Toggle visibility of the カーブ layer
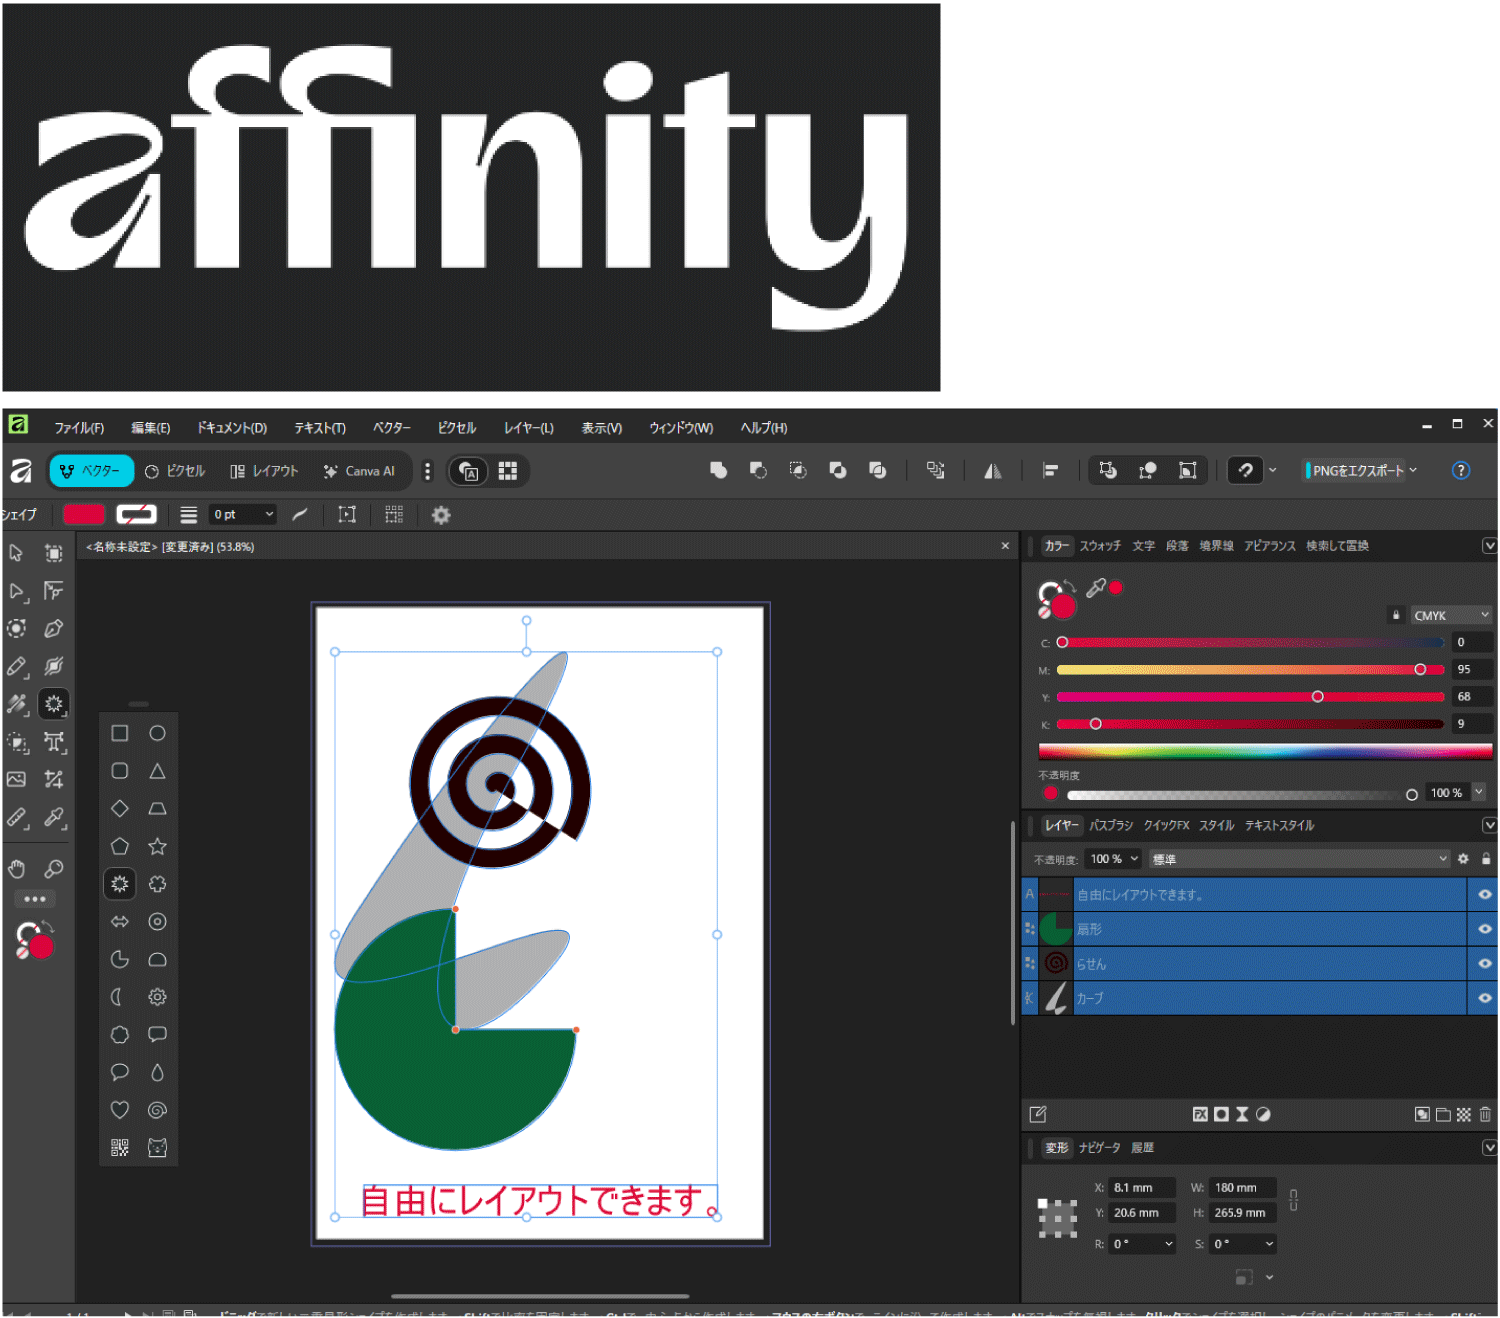The image size is (1500, 1318). 1484,998
